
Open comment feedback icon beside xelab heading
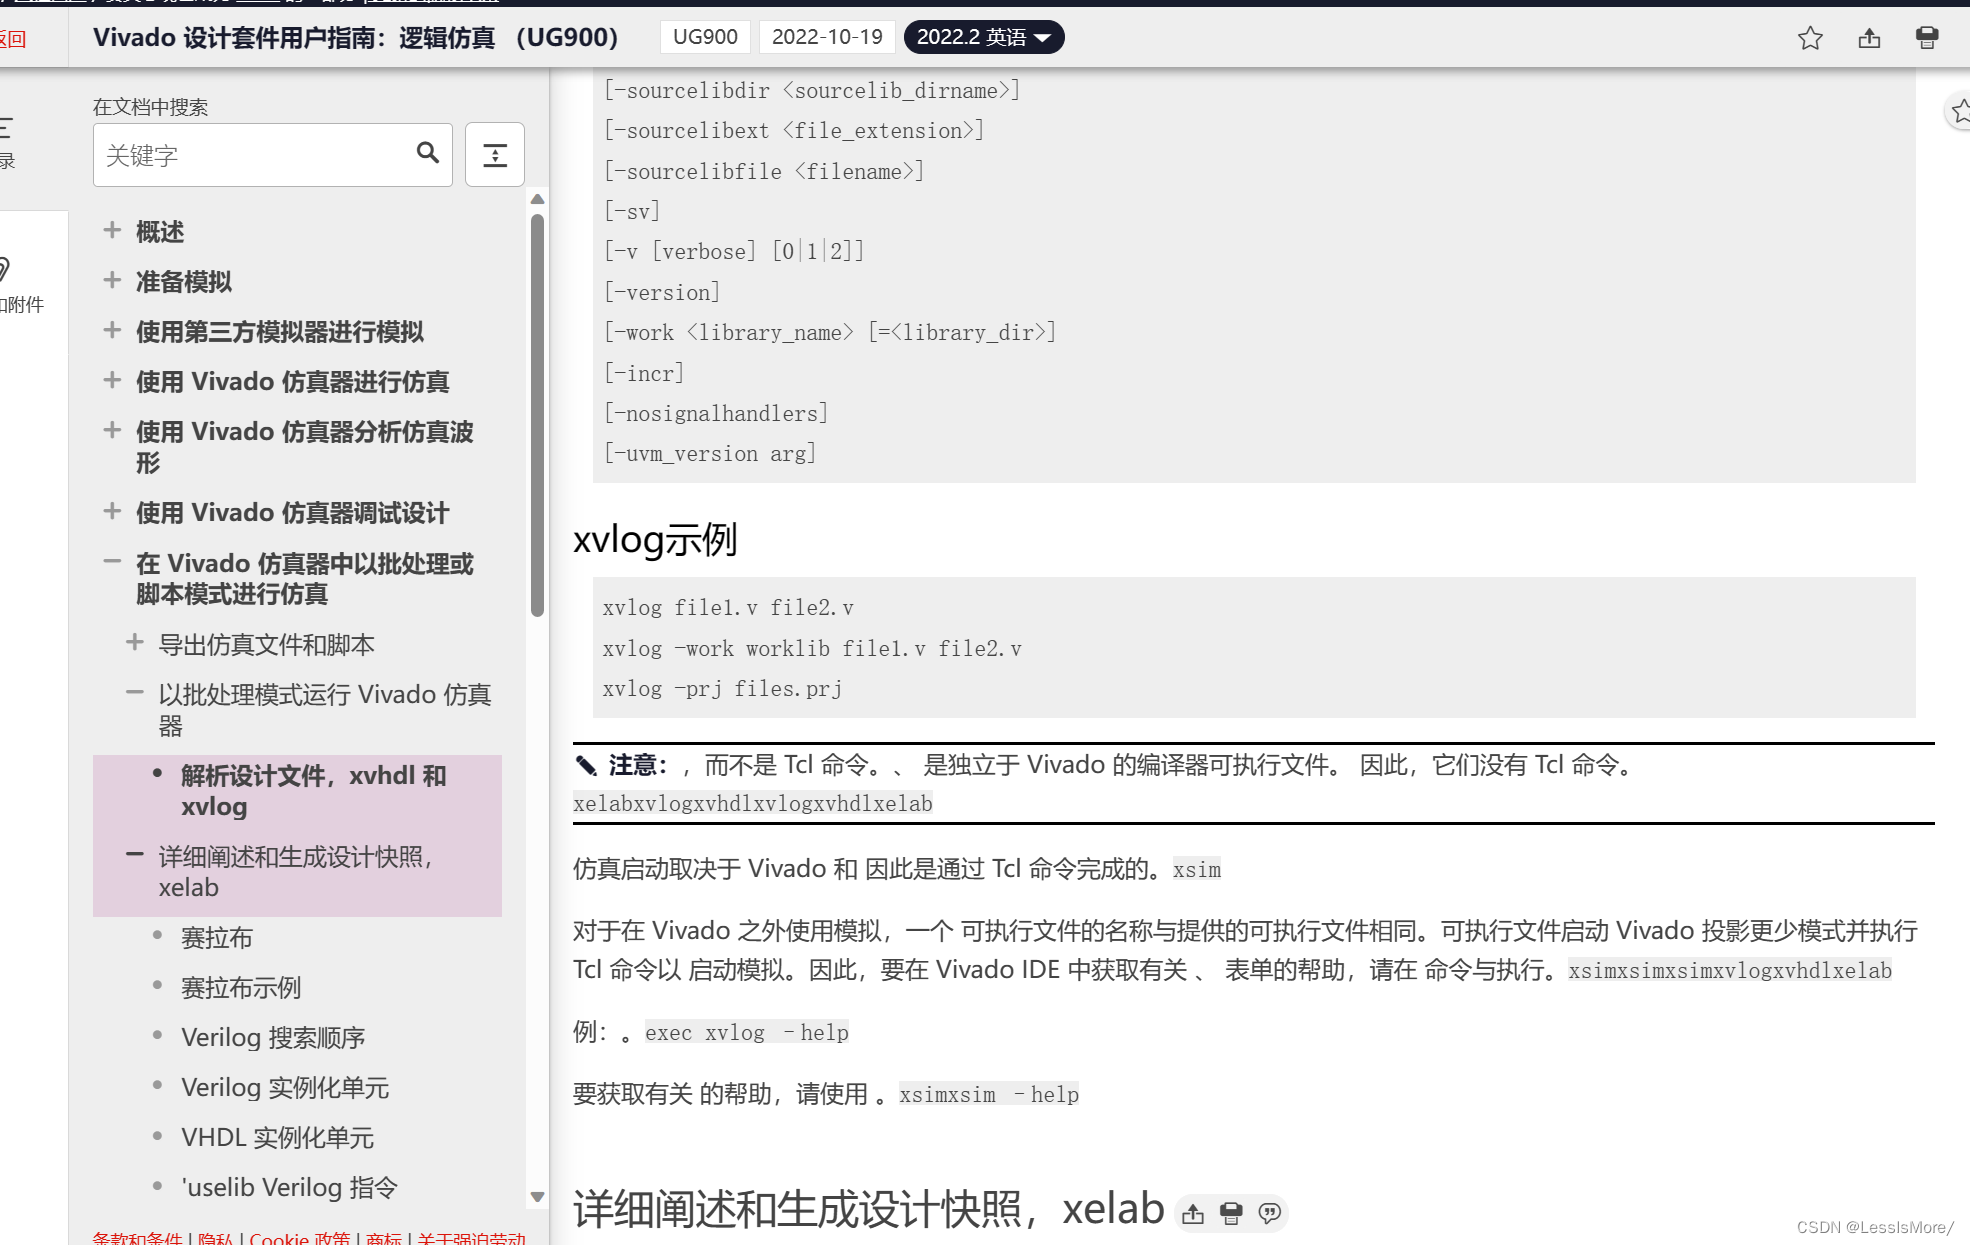coord(1270,1214)
